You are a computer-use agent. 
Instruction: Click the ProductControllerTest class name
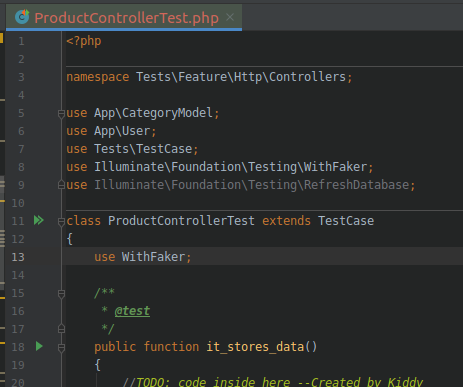(x=181, y=221)
